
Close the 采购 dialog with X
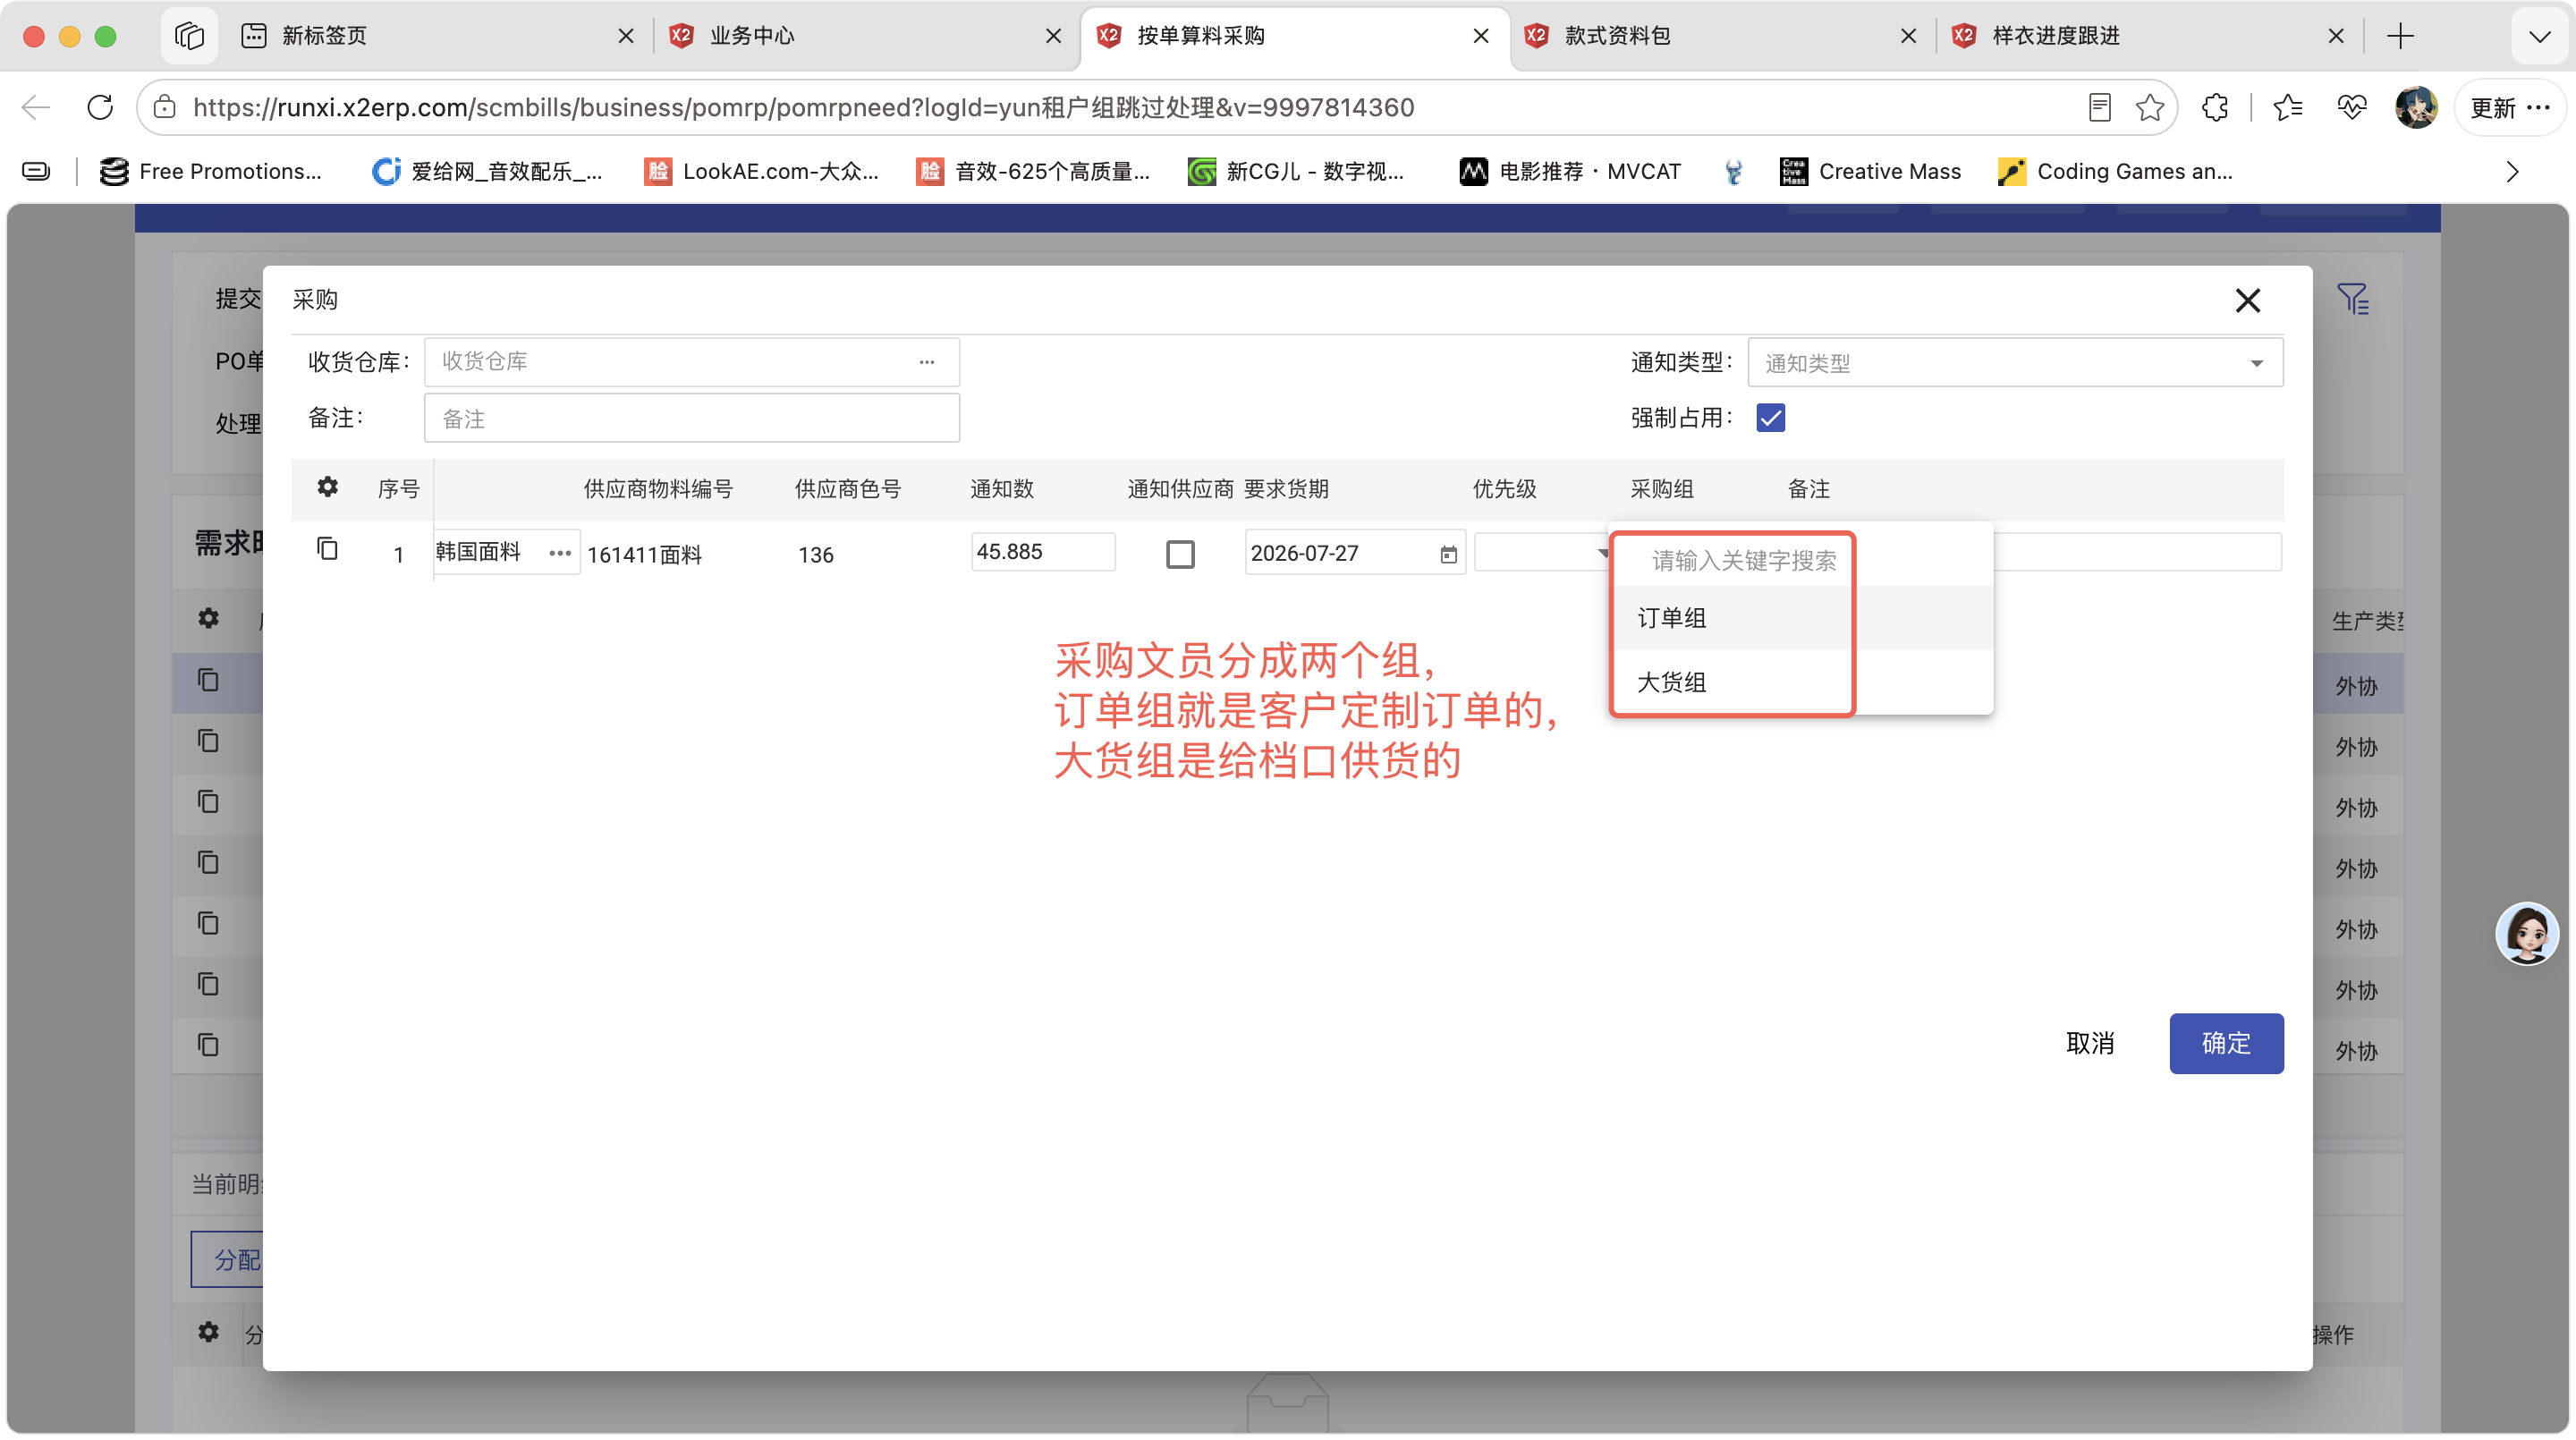coord(2247,300)
